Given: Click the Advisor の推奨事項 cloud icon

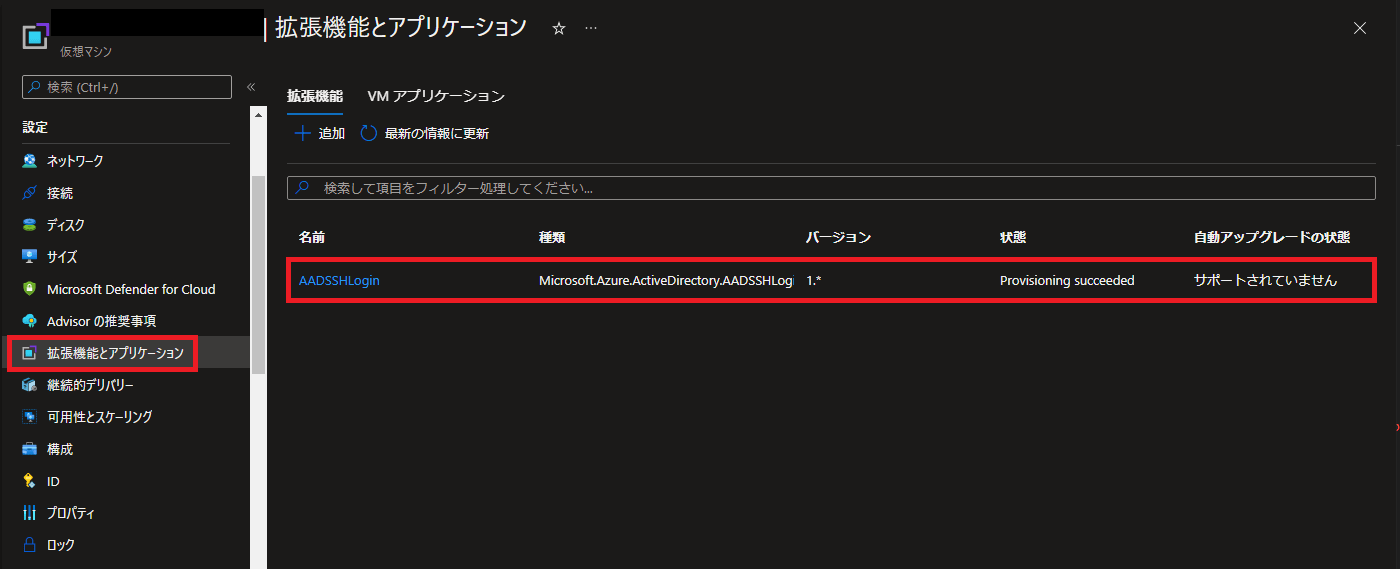Looking at the screenshot, I should (29, 321).
